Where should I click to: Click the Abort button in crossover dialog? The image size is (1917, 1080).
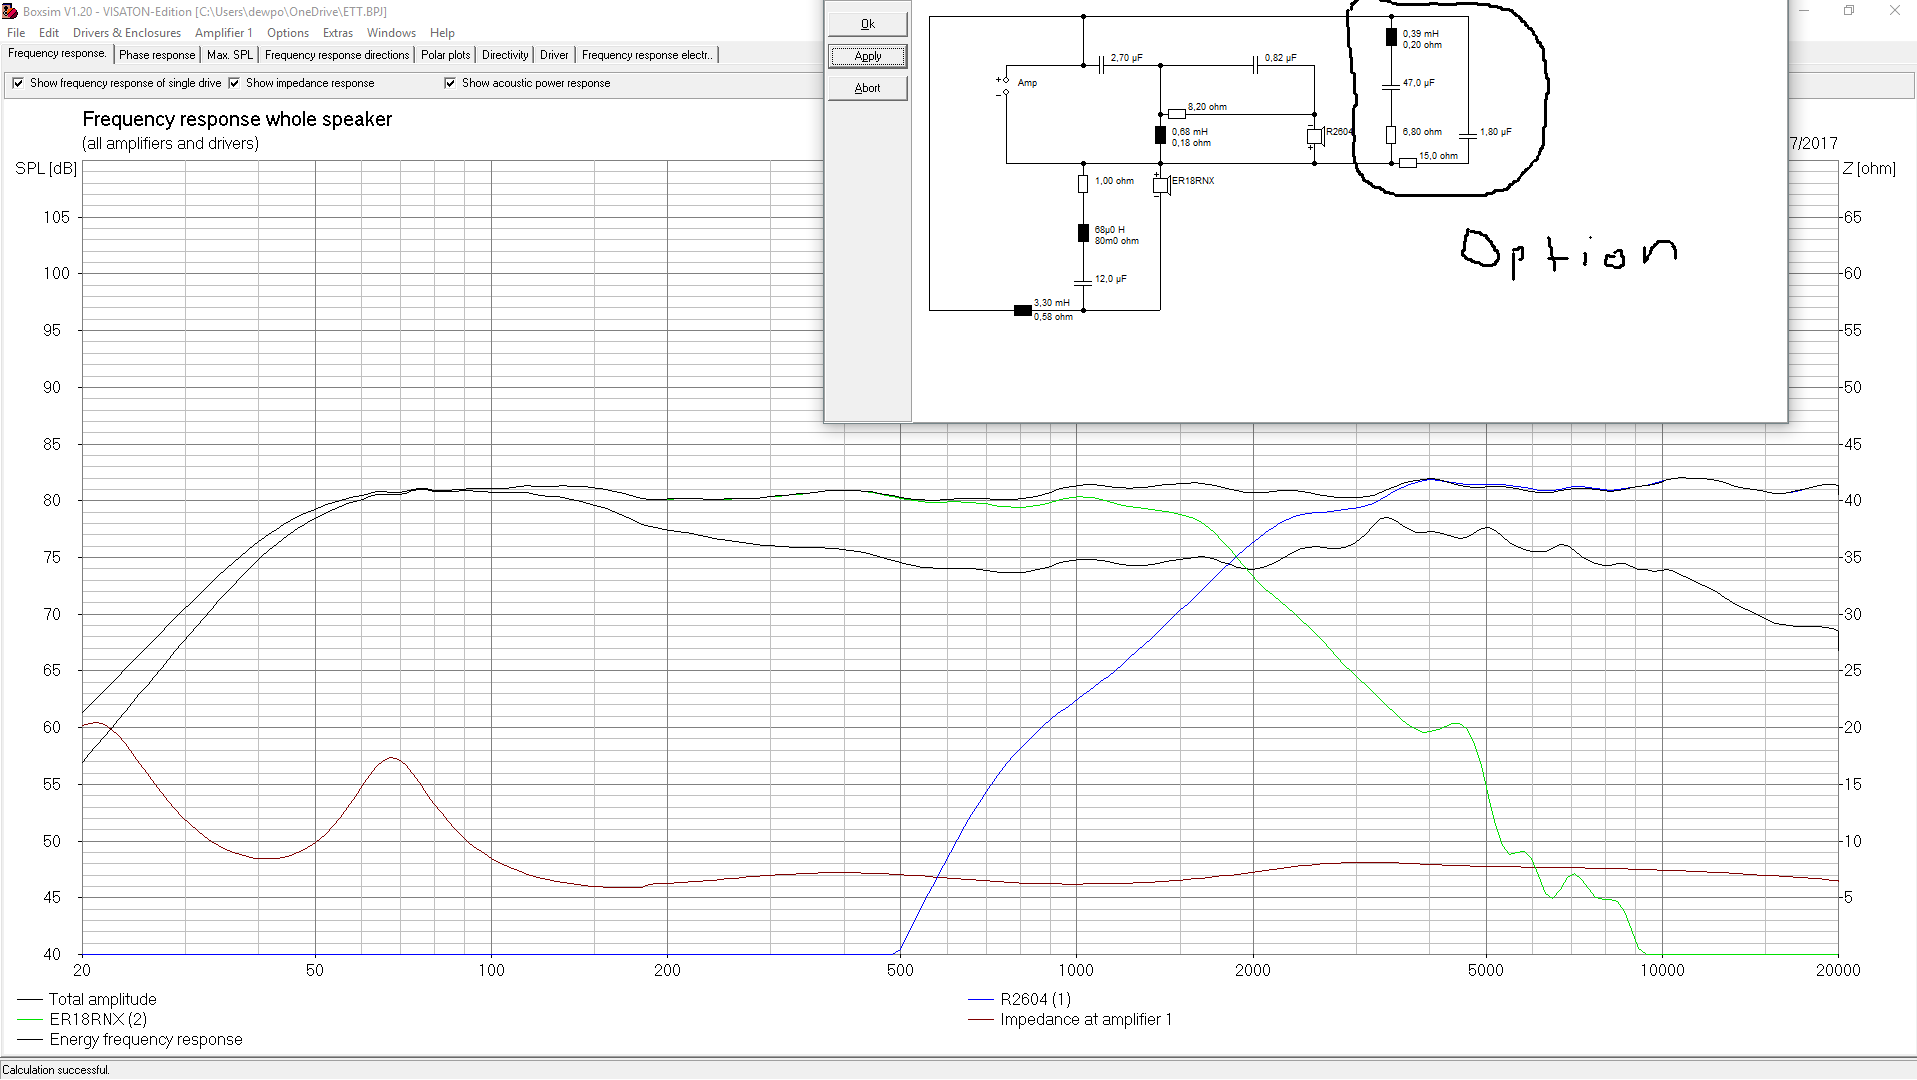867,88
